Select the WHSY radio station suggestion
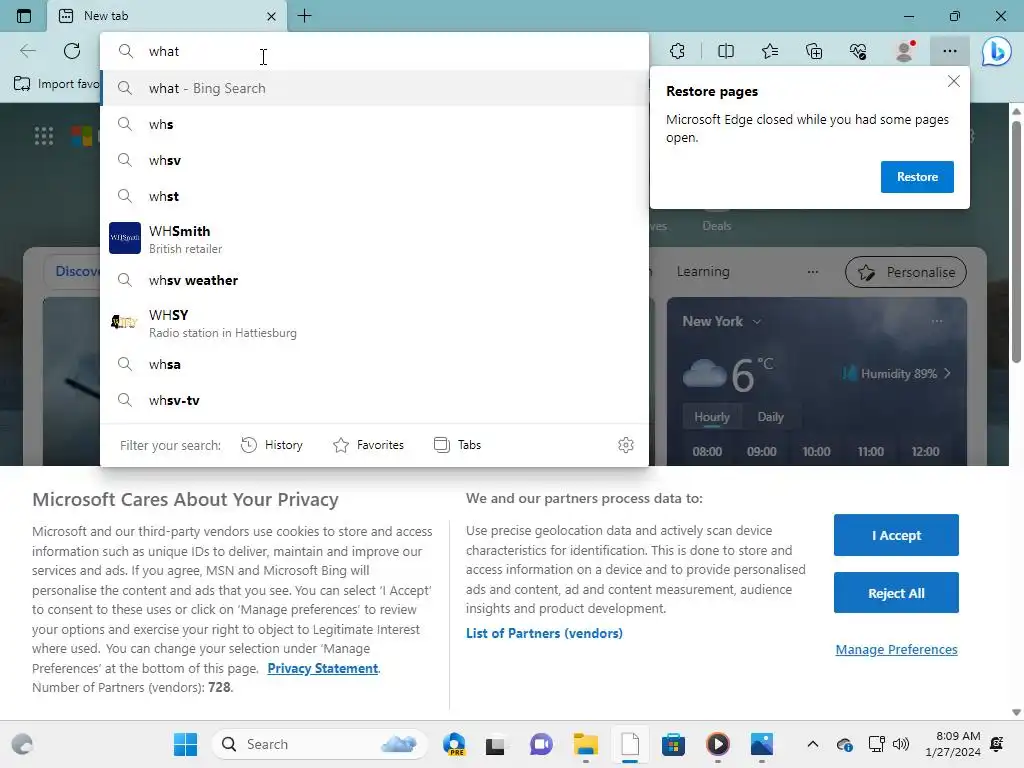 375,323
